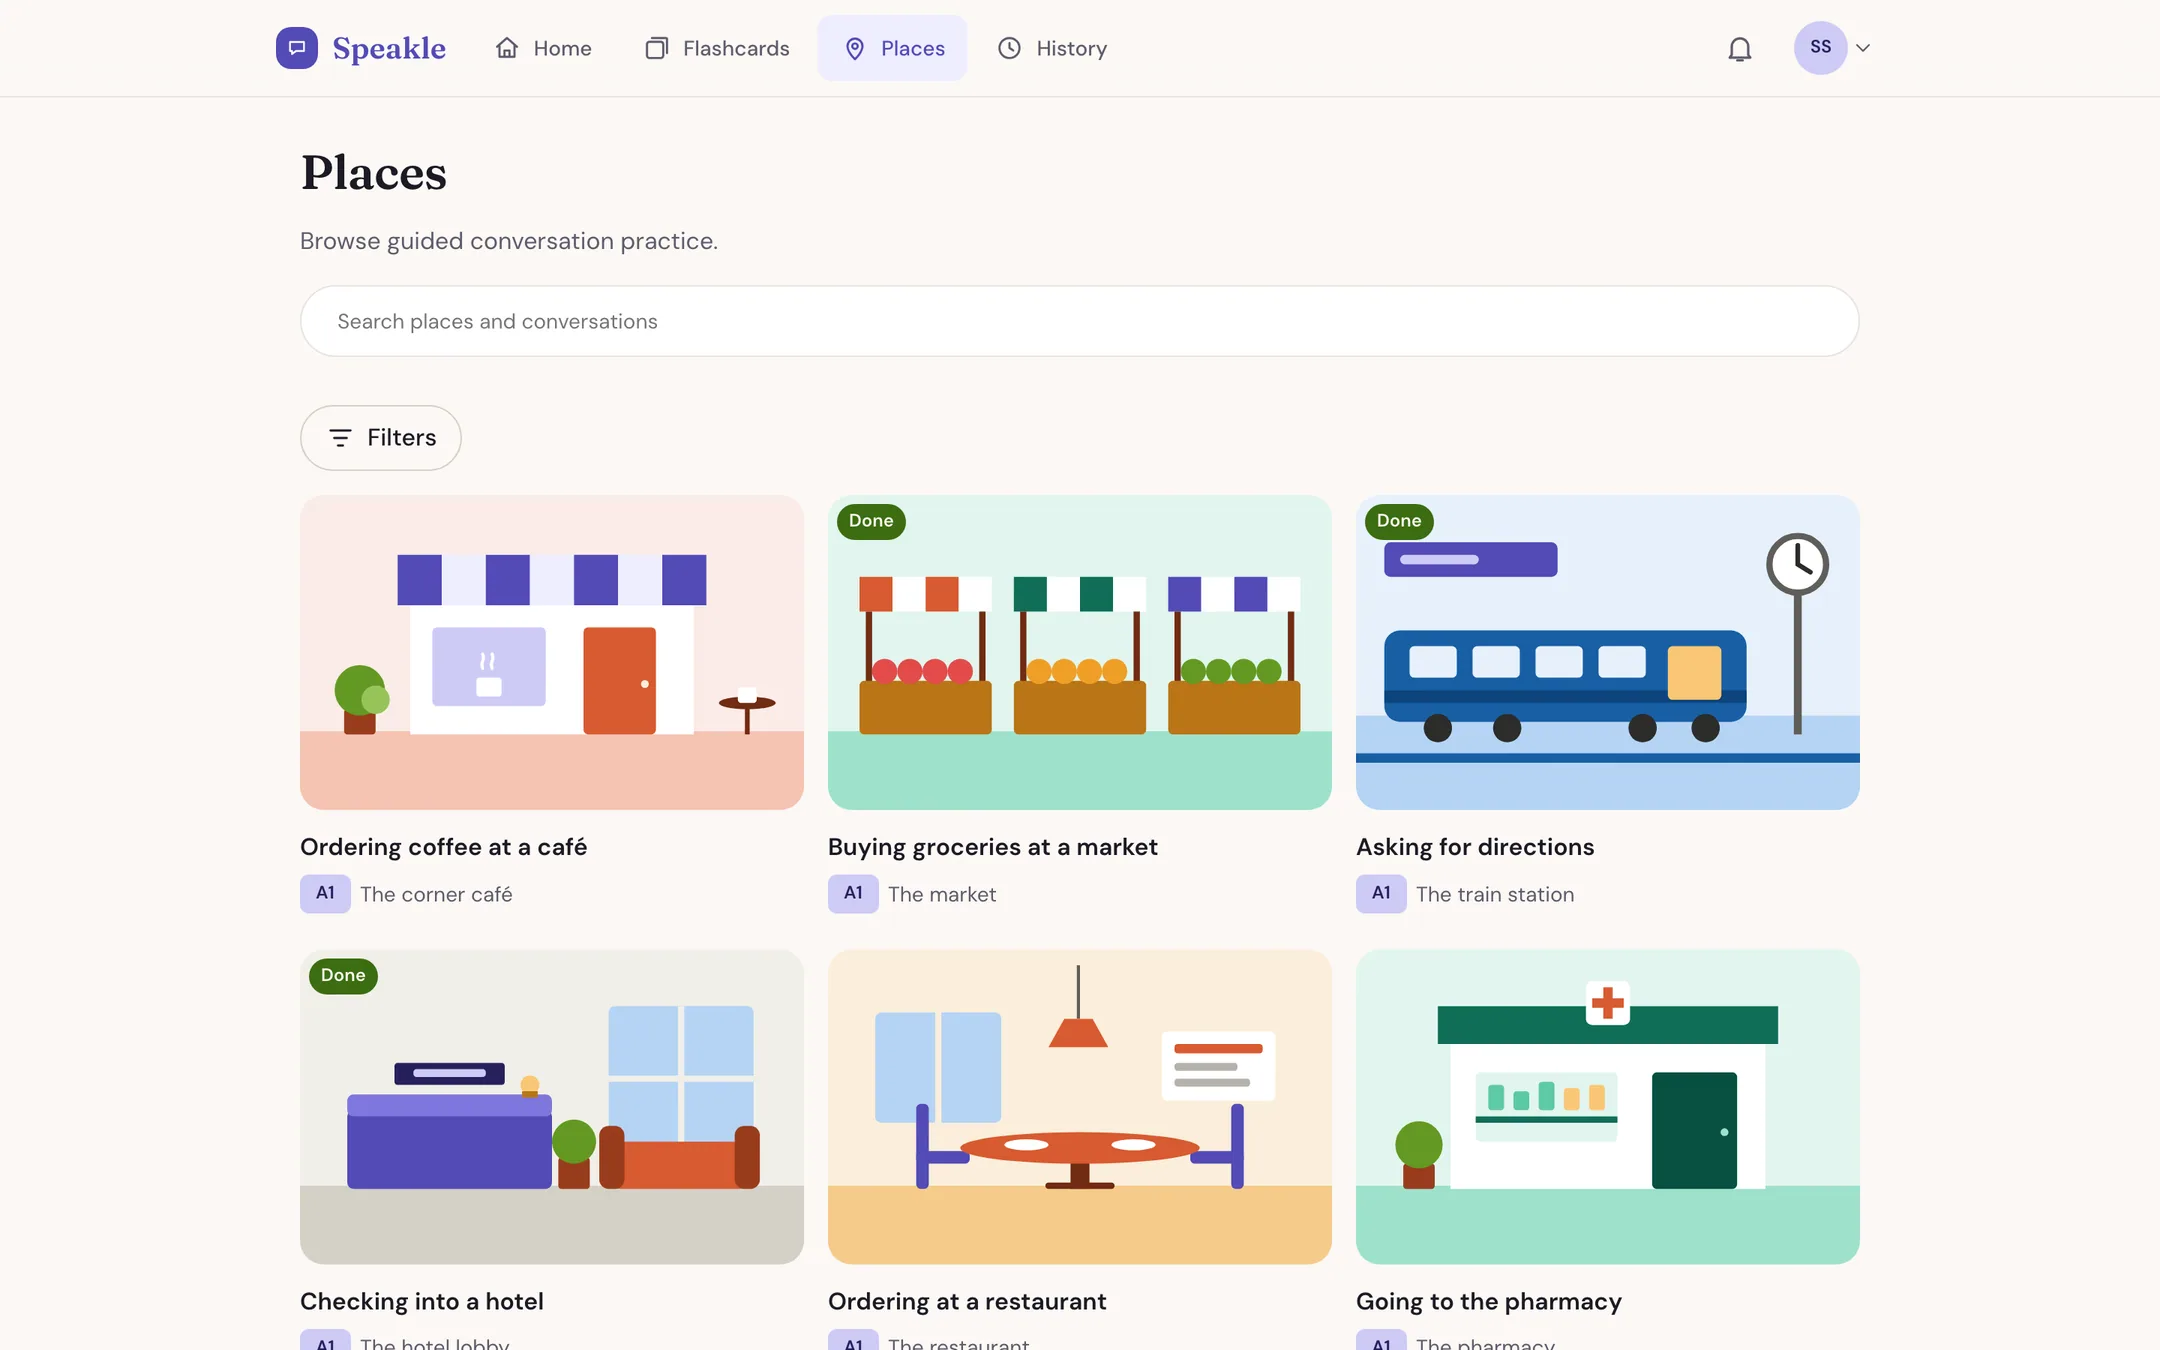
Task: Open the café illustration card
Action: (552, 652)
